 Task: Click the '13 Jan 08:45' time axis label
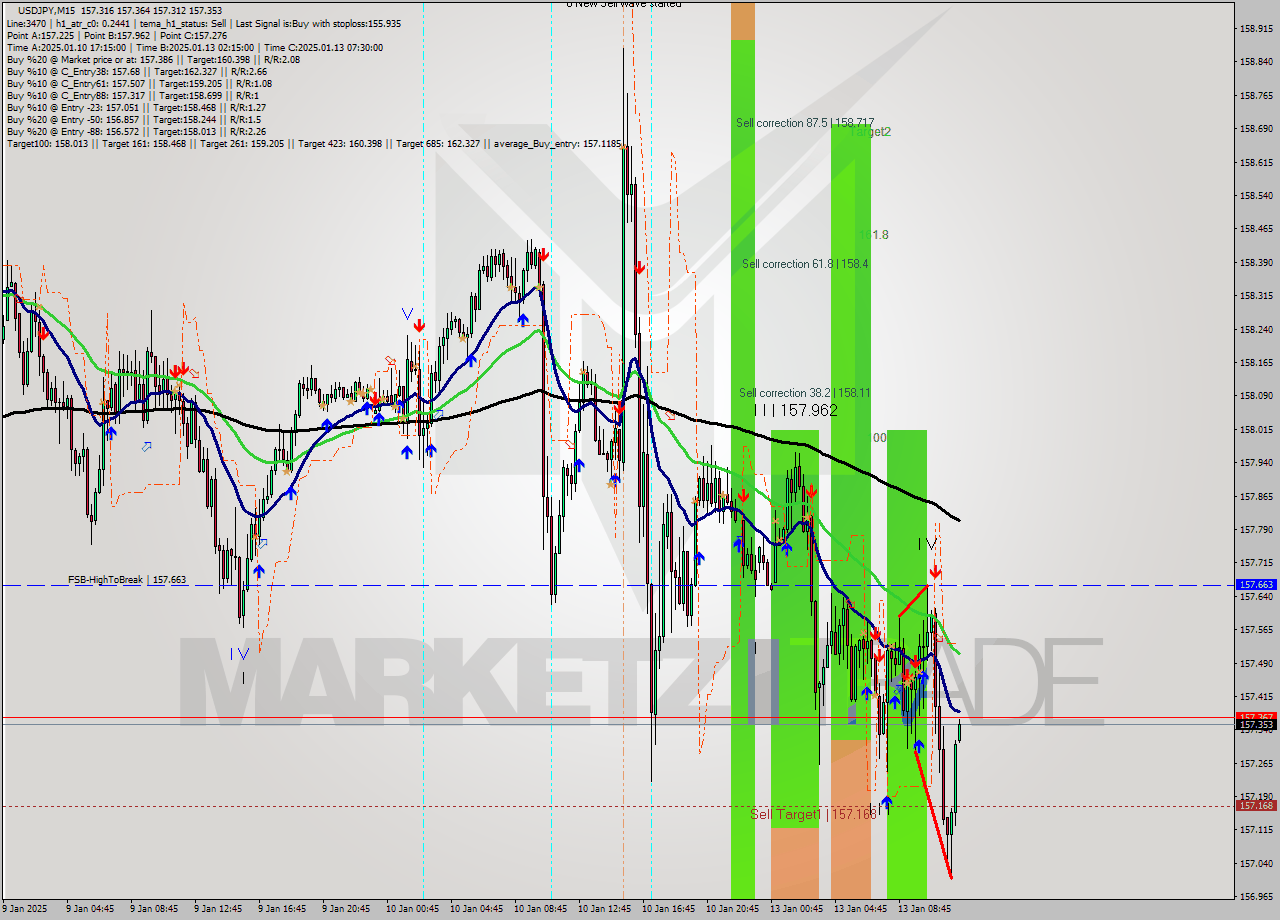[x=923, y=909]
